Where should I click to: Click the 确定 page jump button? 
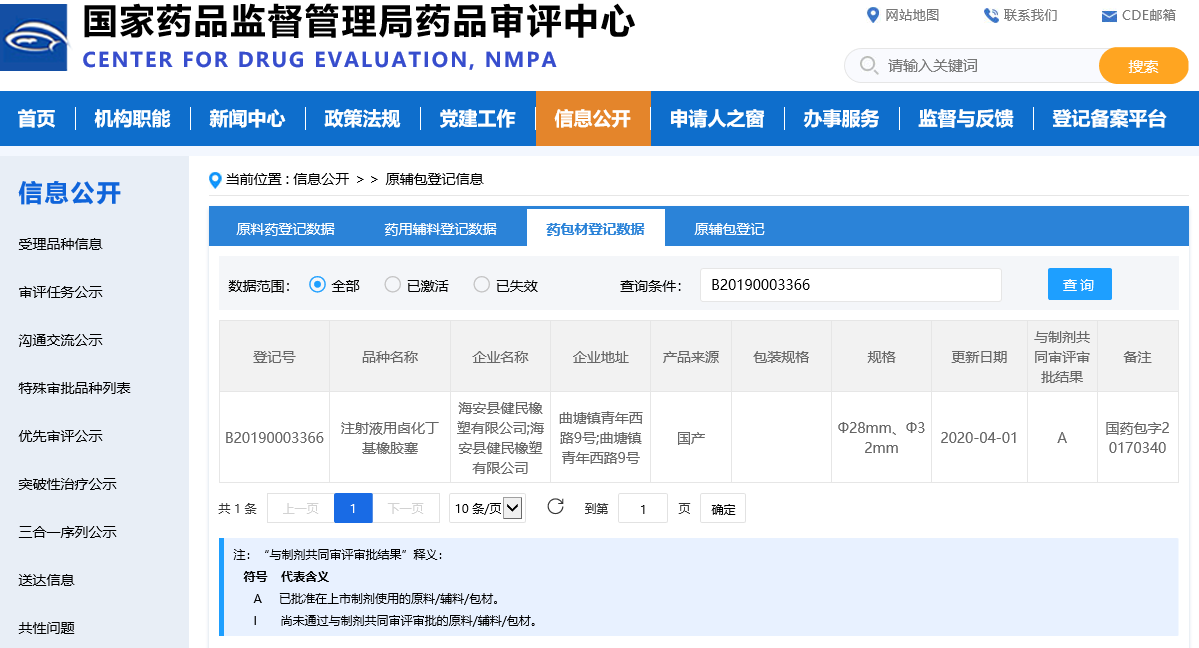(x=722, y=509)
